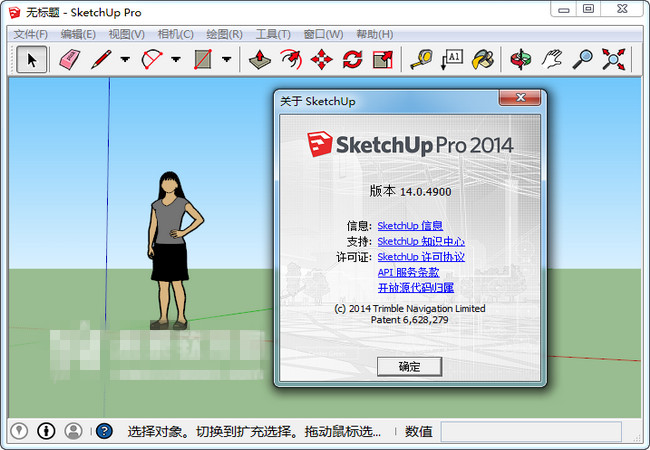Viewport: 650px width, 450px height.
Task: Select the Paint Bucket tool
Action: tap(483, 60)
